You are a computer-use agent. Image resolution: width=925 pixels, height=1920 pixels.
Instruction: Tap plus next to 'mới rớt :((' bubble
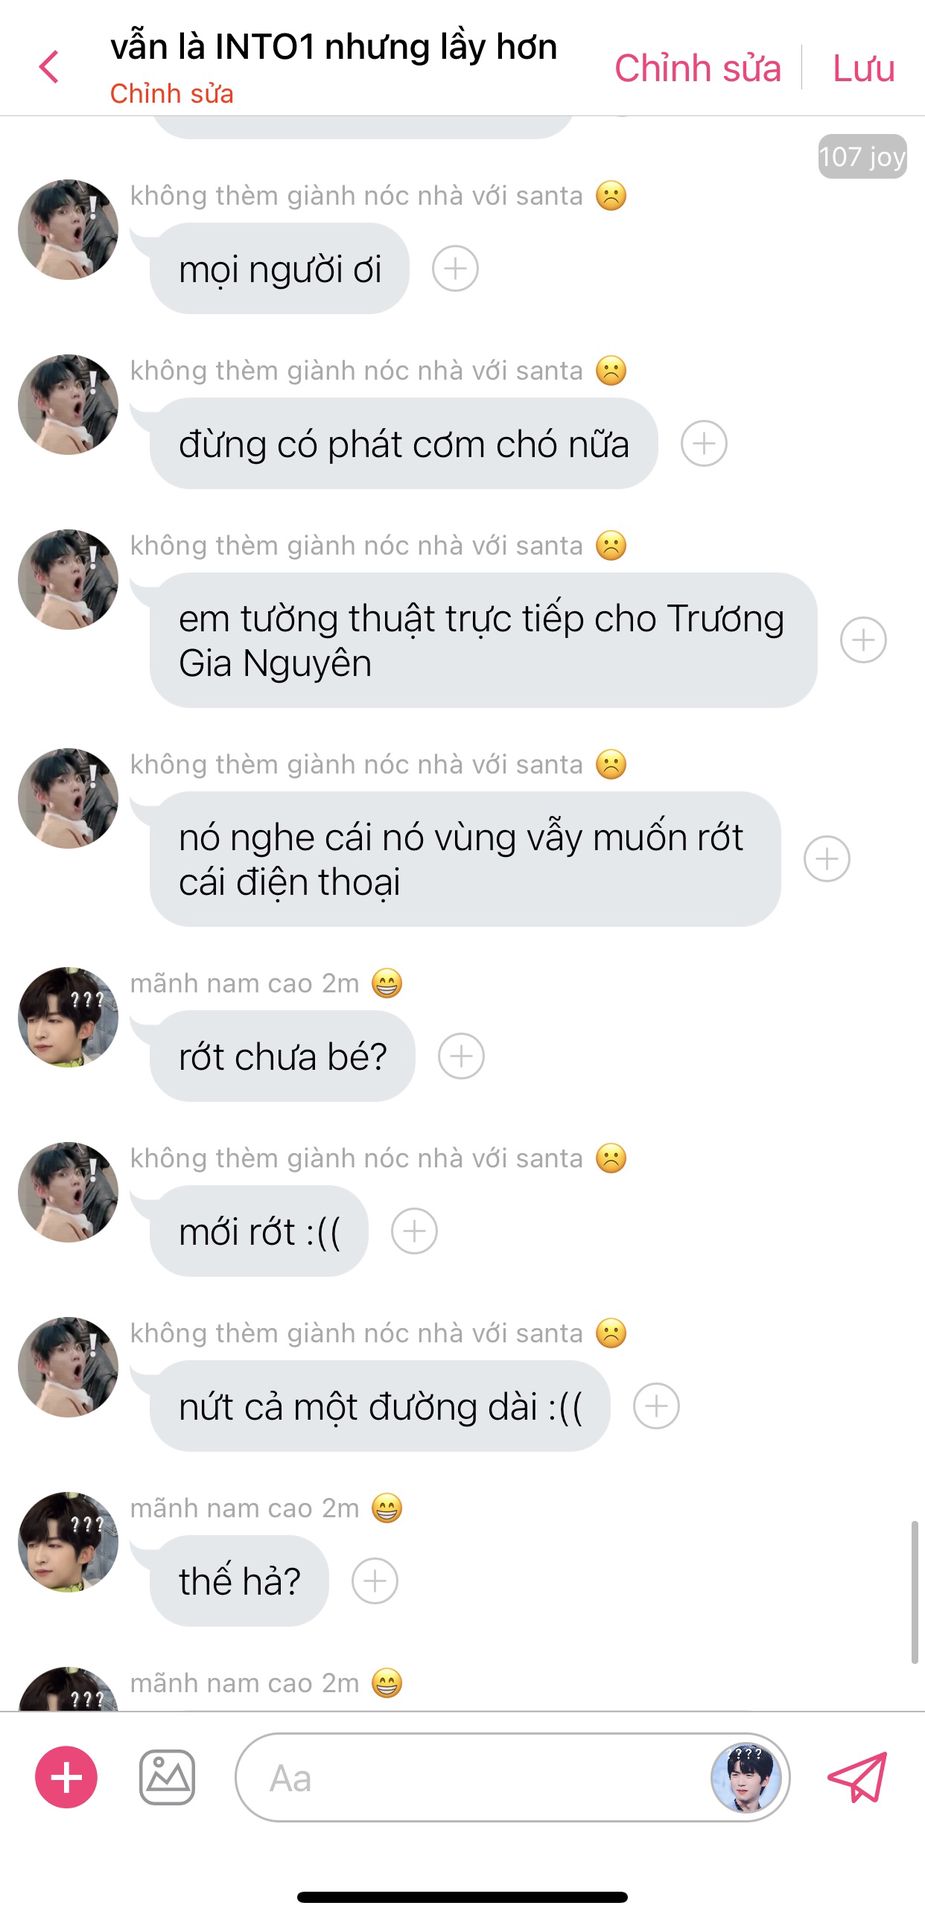414,1231
